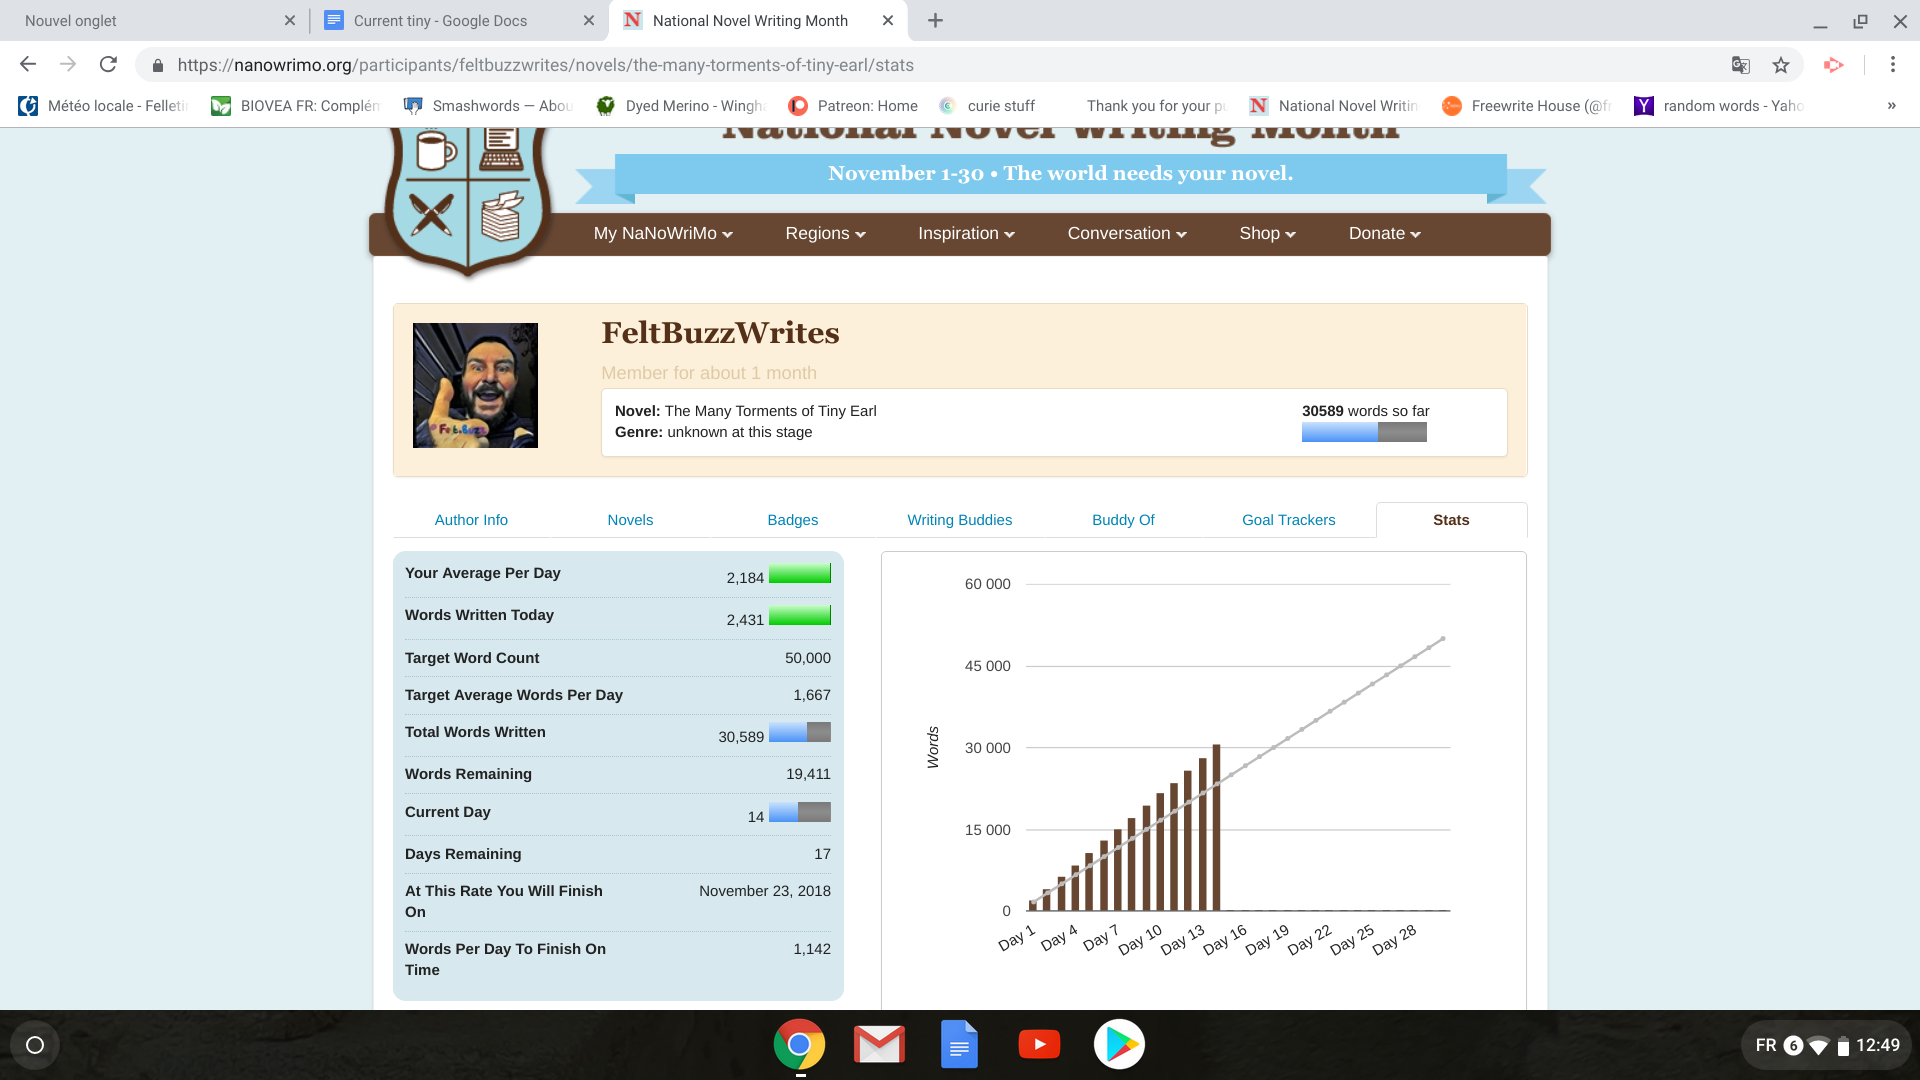Open the BIOVEA FR bookmark
Image resolution: width=1920 pixels, height=1080 pixels.
296,106
